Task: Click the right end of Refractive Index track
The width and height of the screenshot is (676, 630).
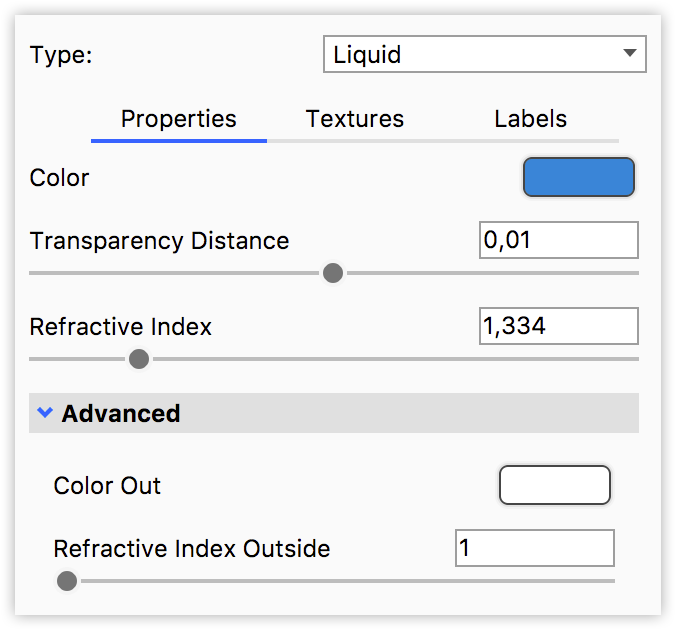Action: [x=630, y=359]
